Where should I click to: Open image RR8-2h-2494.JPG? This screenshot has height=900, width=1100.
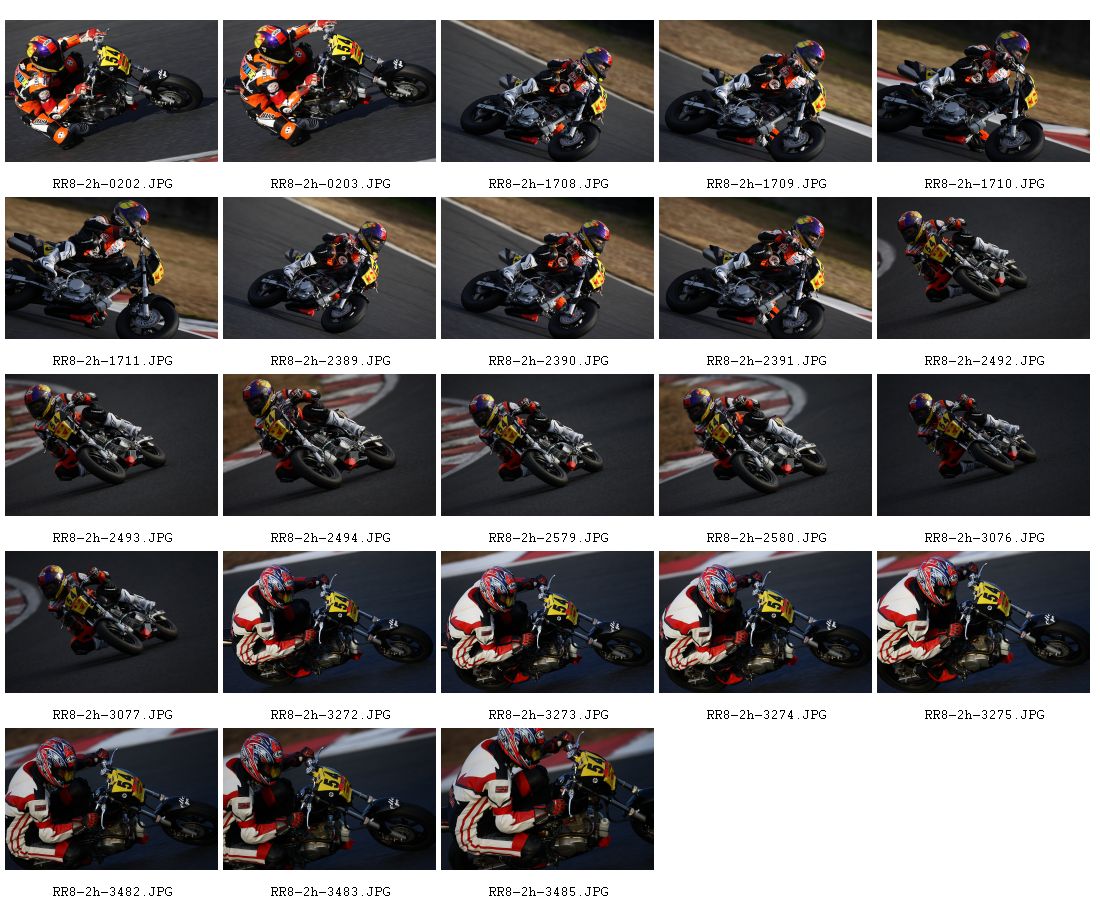(329, 445)
